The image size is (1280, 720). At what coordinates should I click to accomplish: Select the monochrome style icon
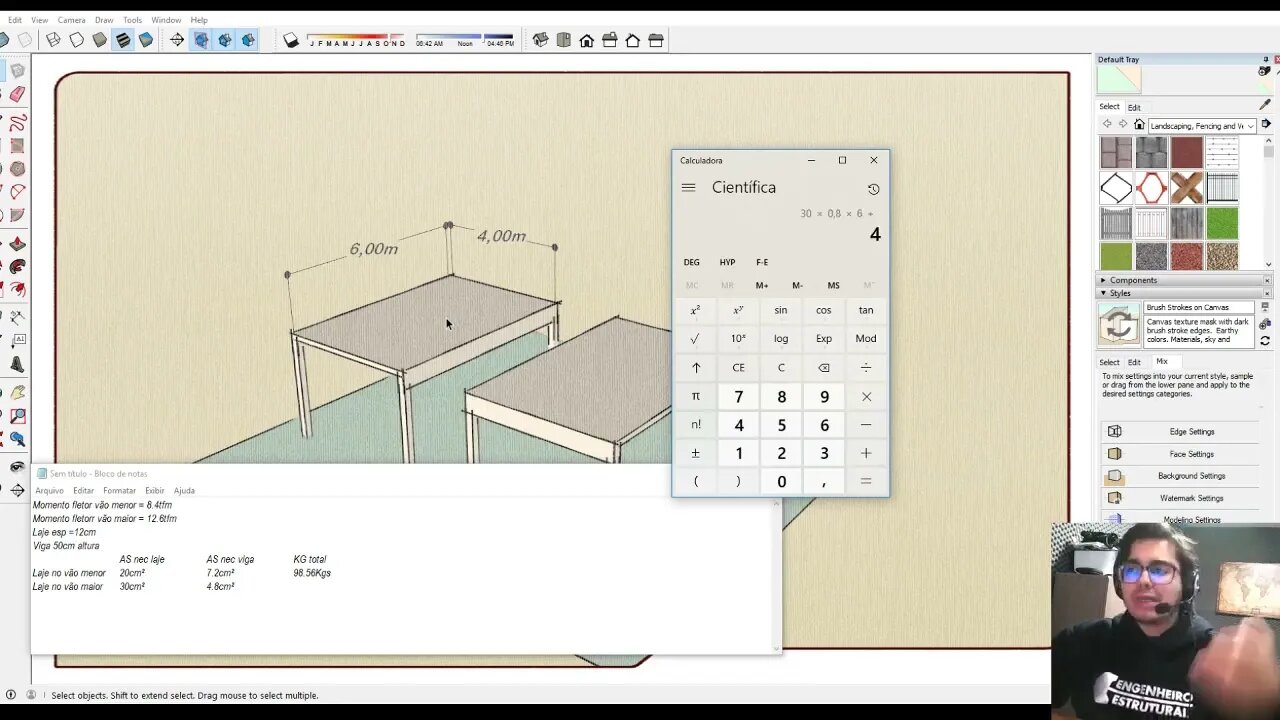(x=146, y=40)
